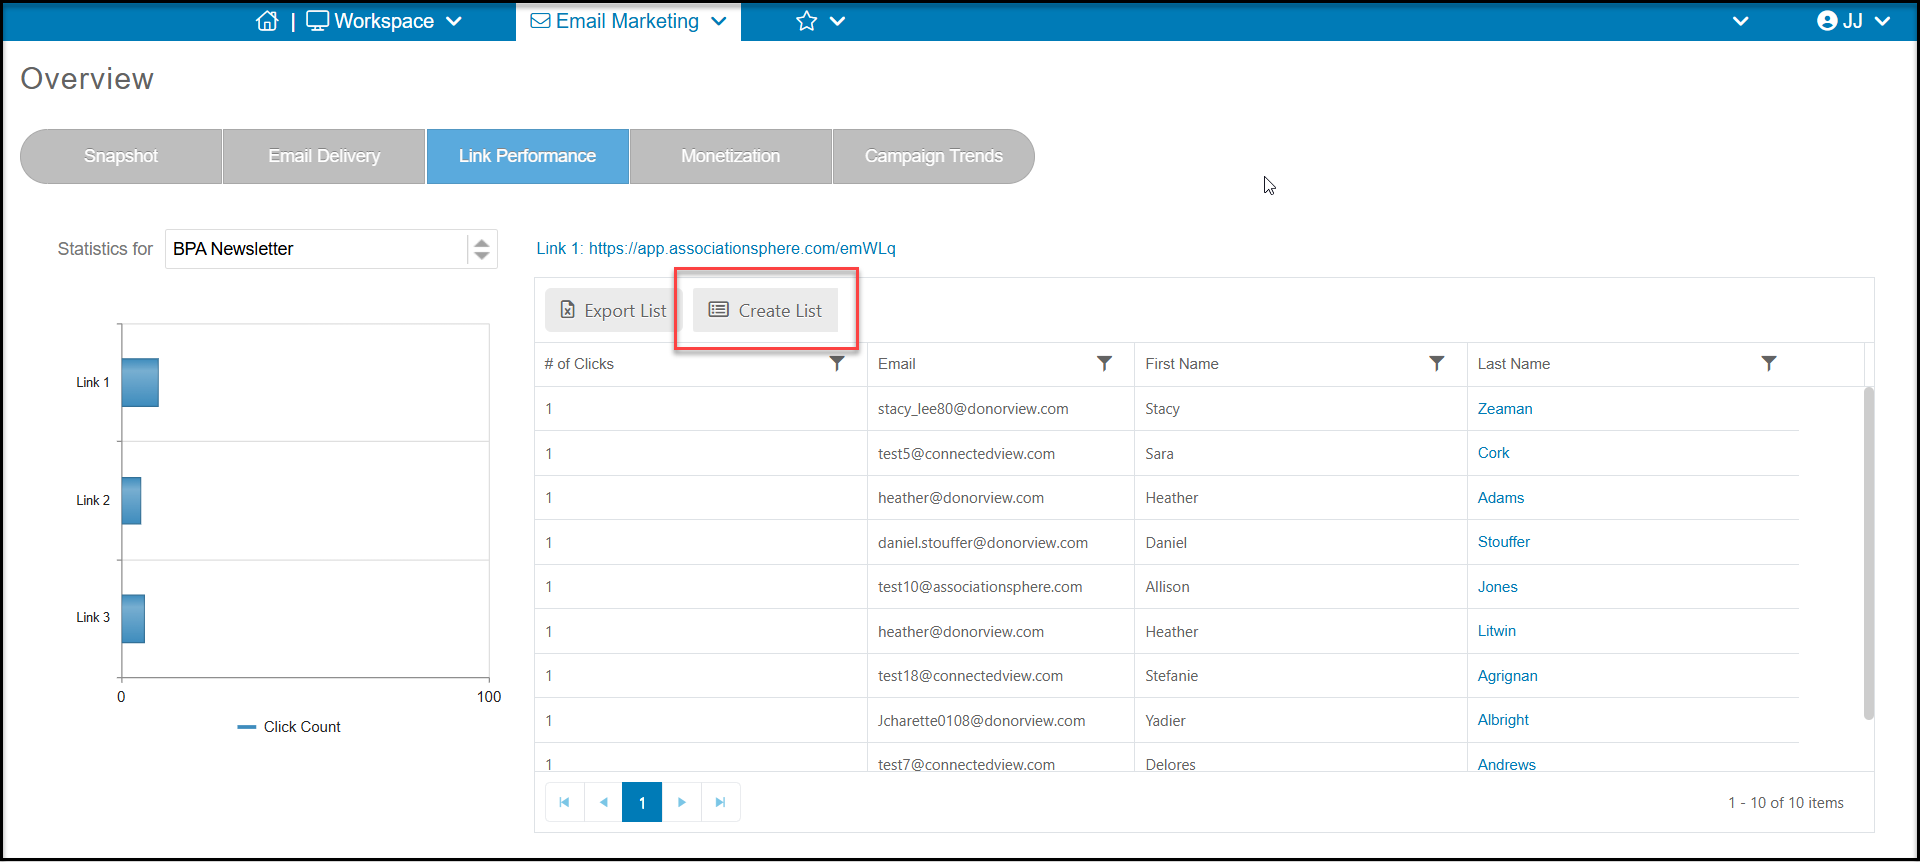This screenshot has height=862, width=1920.
Task: Go to the next results page
Action: [x=681, y=802]
